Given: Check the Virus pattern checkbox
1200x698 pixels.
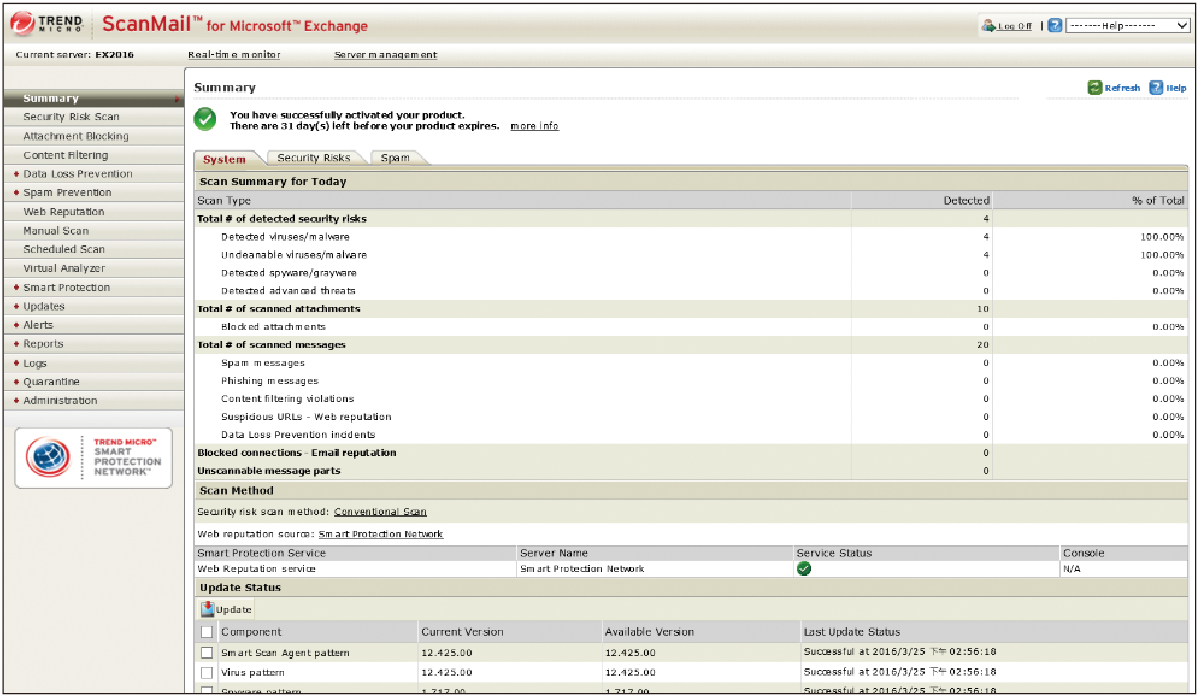Looking at the screenshot, I should tap(207, 673).
